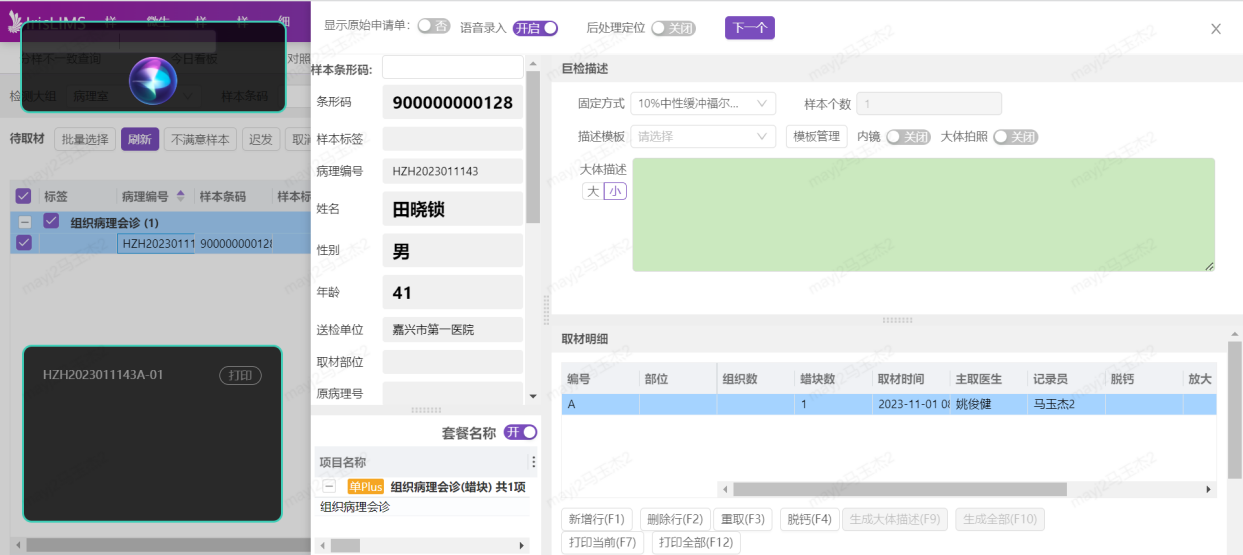The height and width of the screenshot is (555, 1243).
Task: Open the 描述模板 dropdown
Action: (702, 136)
